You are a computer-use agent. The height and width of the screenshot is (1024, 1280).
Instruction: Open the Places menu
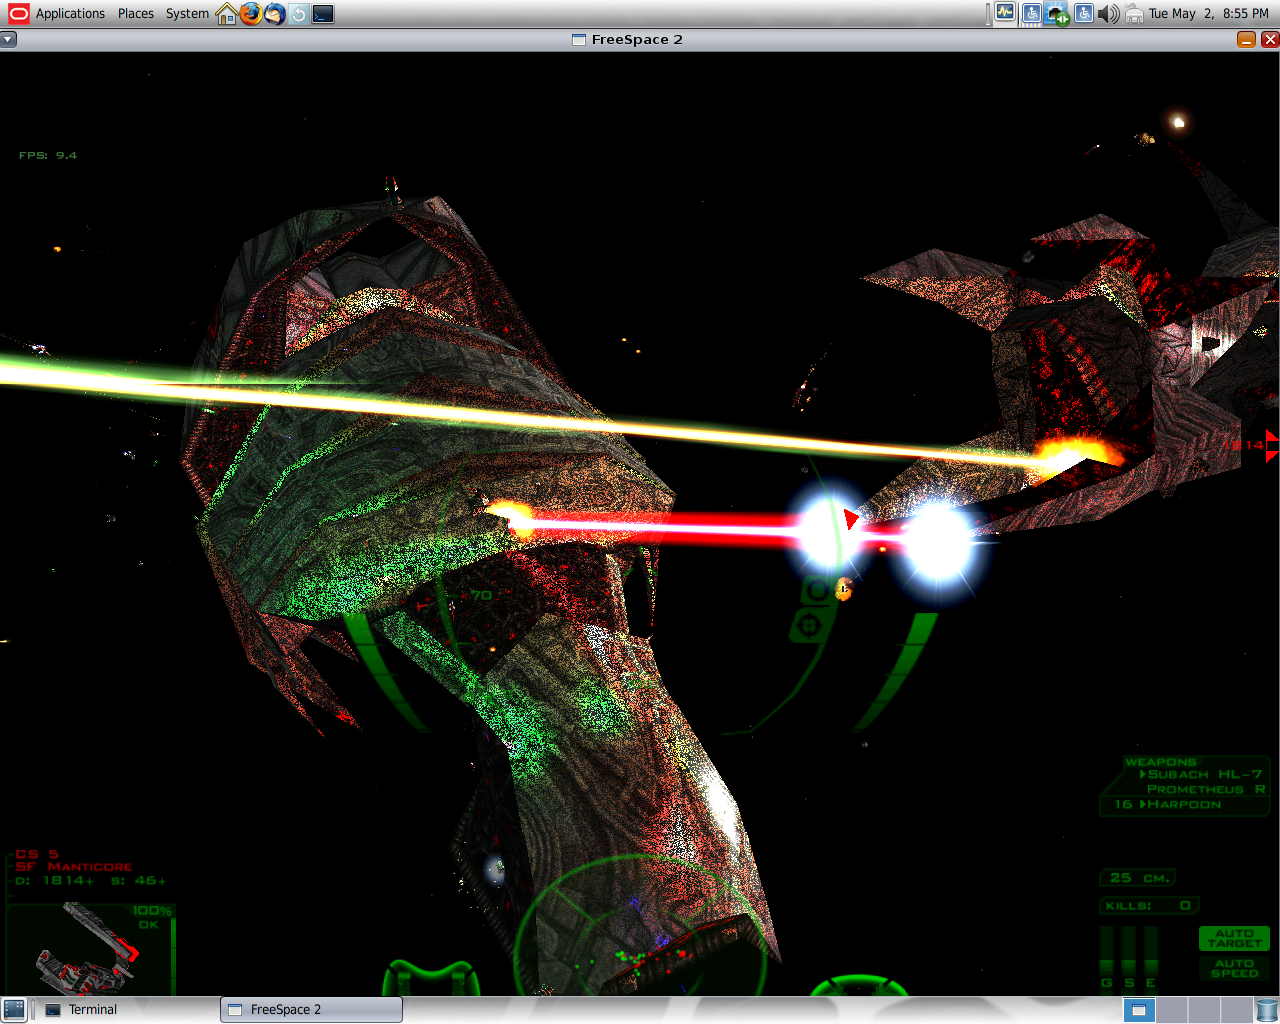135,13
